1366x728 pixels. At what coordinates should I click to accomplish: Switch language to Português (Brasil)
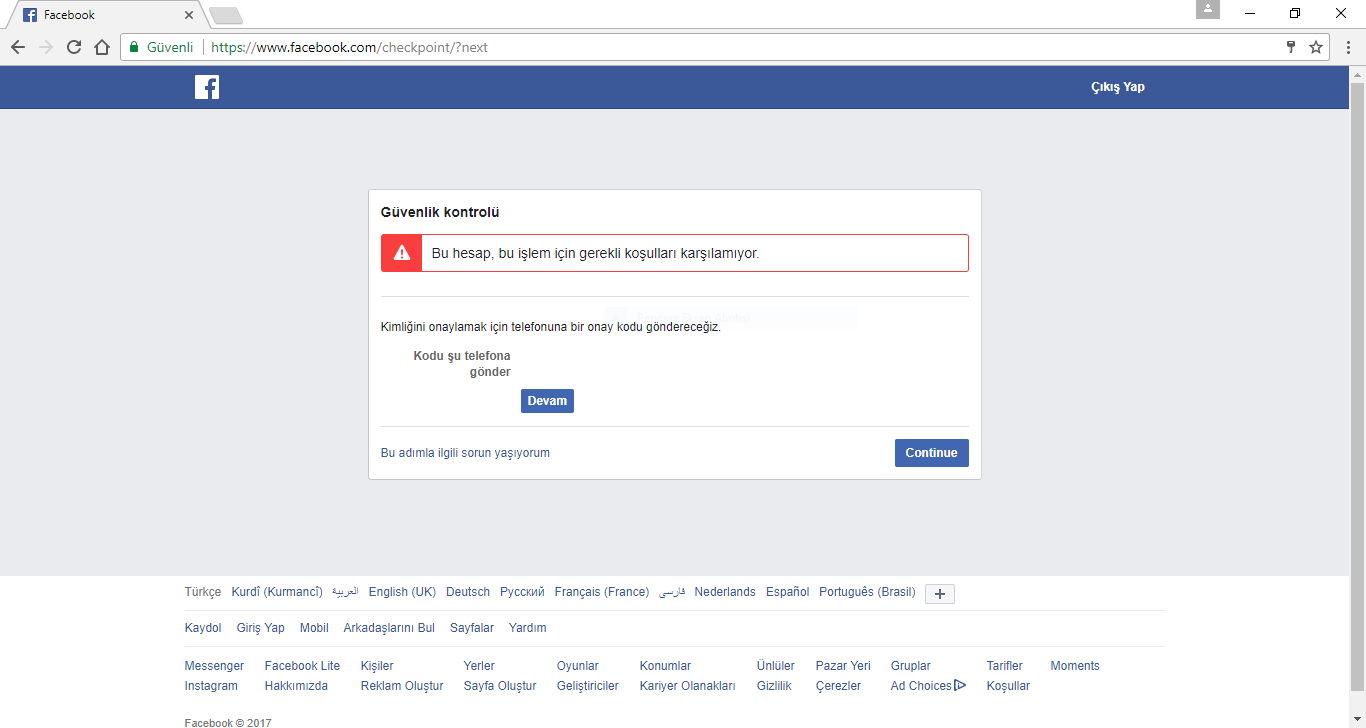click(867, 592)
